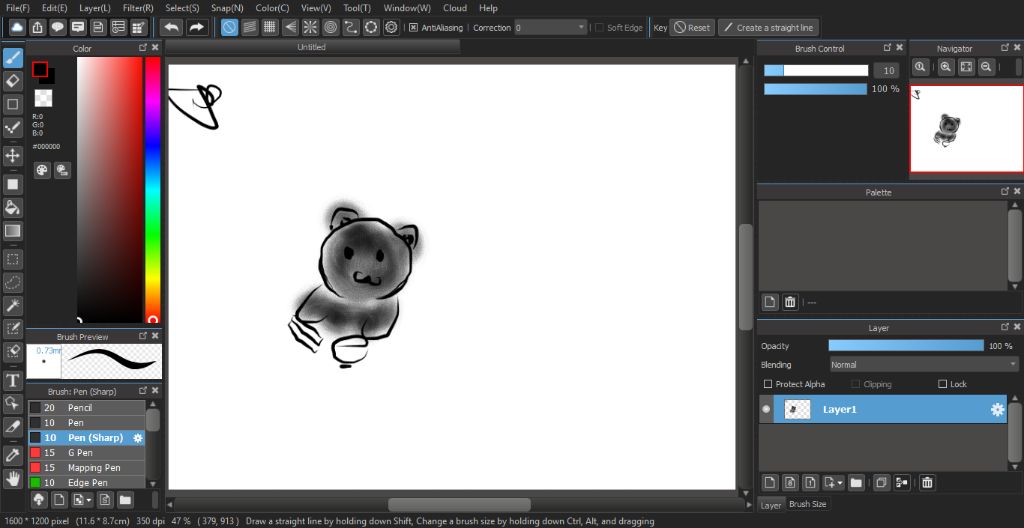This screenshot has width=1024, height=528.
Task: Open the Correction value dropdown
Action: (582, 27)
